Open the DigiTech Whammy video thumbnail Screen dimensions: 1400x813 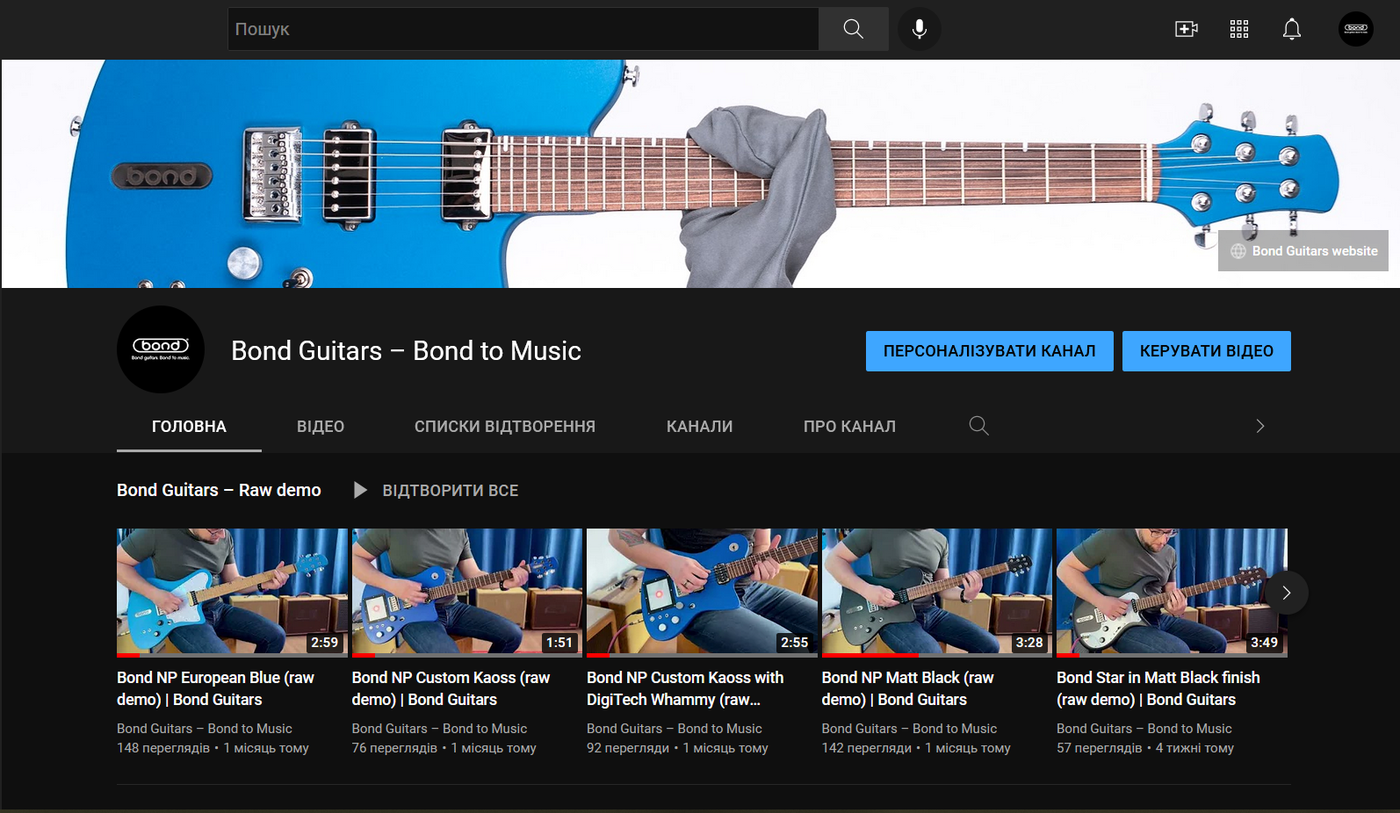click(702, 592)
